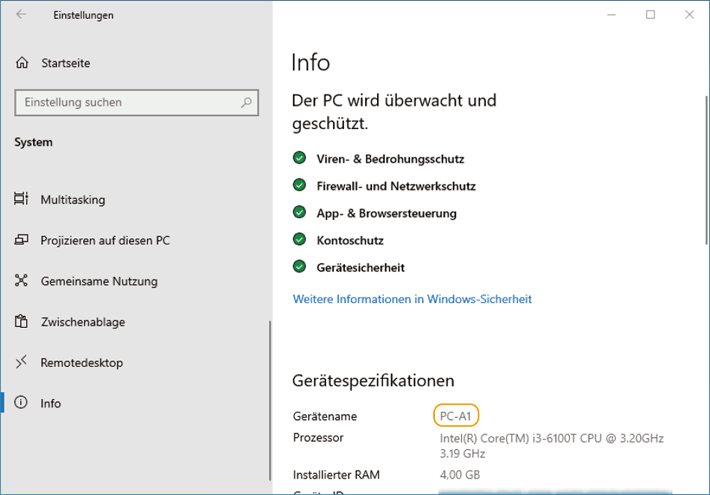710x495 pixels.
Task: Focus the Einstellung suchen search field
Action: 125,102
